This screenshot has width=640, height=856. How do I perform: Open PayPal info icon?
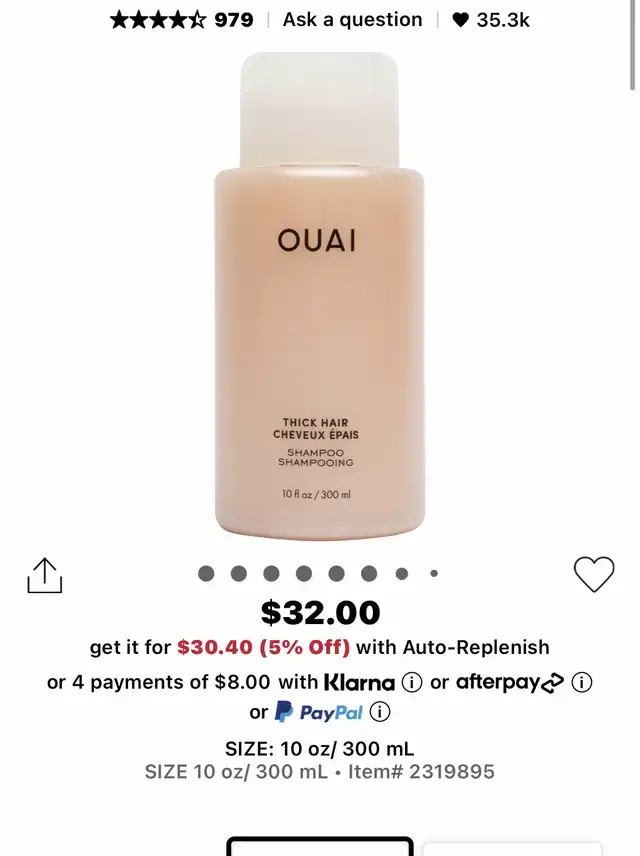380,712
